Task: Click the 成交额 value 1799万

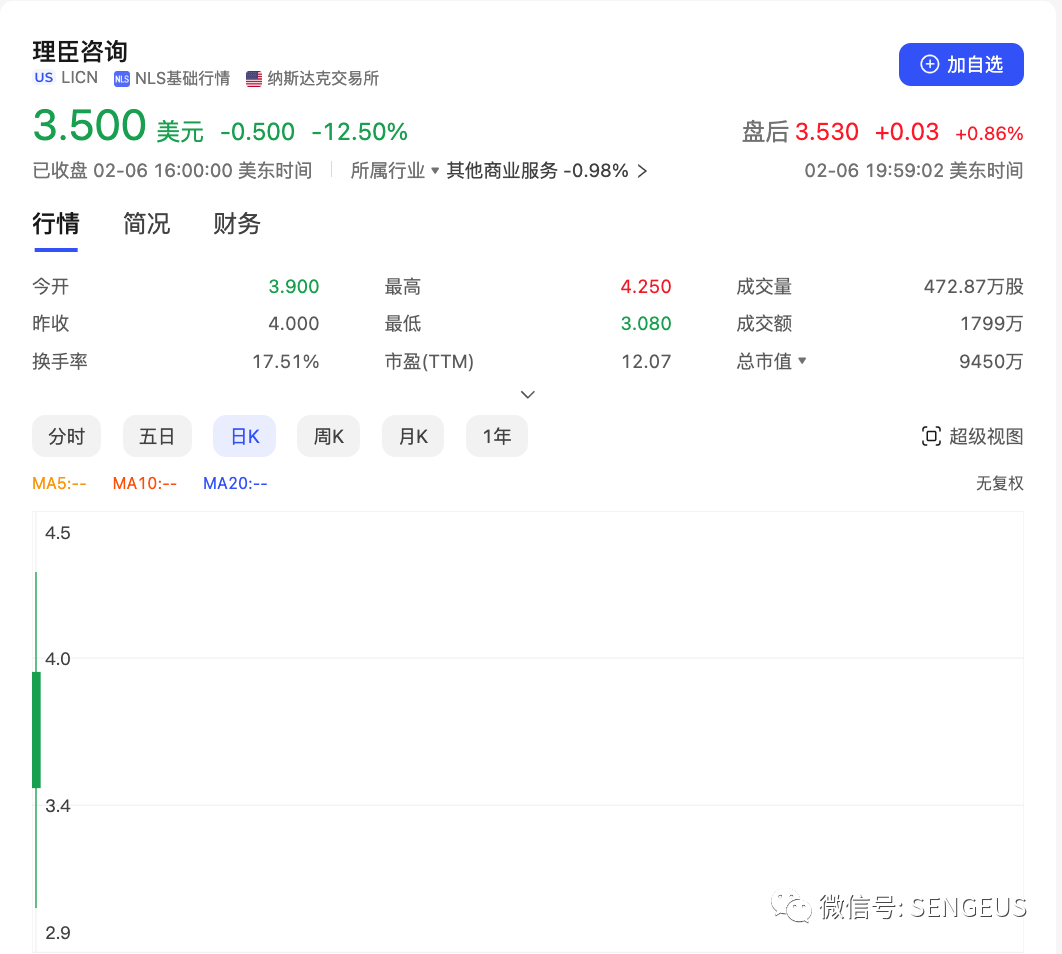Action: click(x=992, y=324)
